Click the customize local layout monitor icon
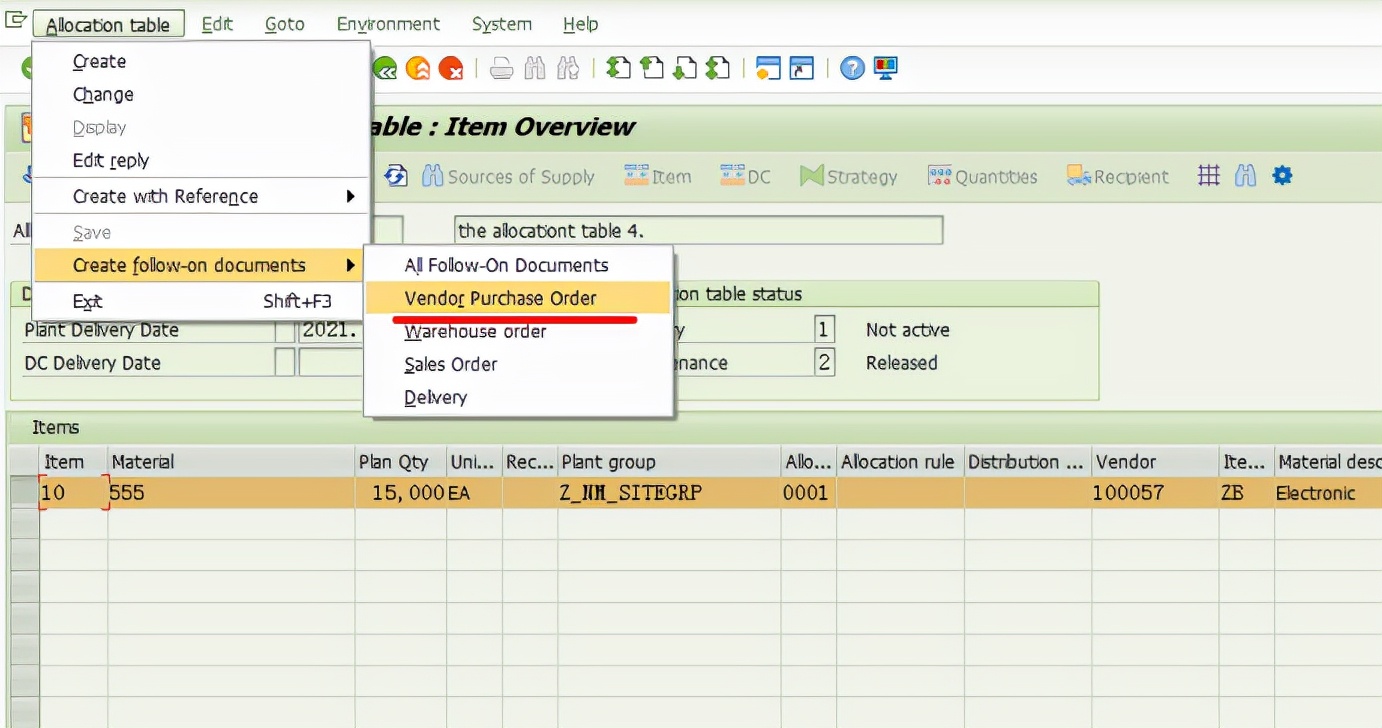This screenshot has width=1382, height=728. click(x=885, y=68)
